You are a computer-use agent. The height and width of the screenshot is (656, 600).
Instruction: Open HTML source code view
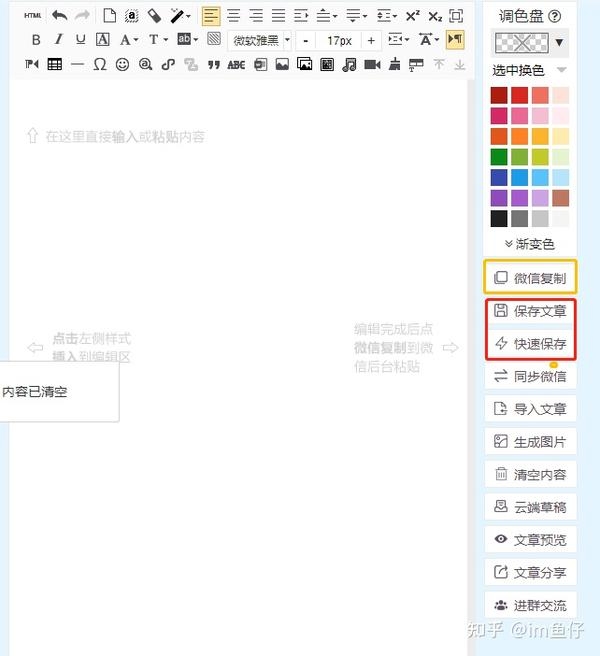click(32, 16)
